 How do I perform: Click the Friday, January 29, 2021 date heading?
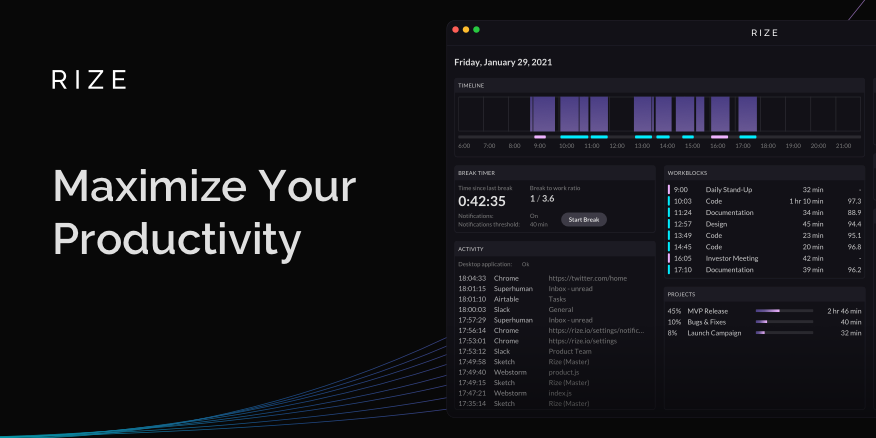tap(503, 62)
